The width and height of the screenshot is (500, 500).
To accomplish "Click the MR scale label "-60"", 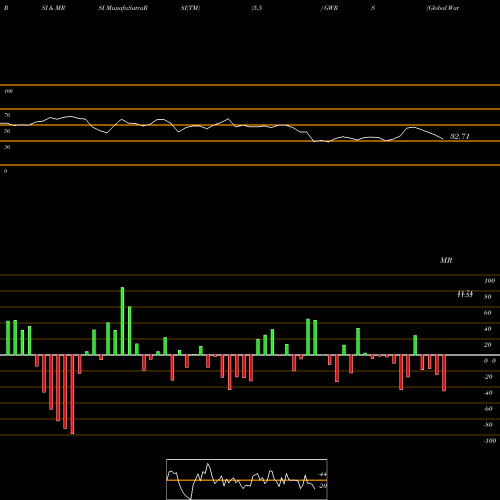I will (488, 409).
